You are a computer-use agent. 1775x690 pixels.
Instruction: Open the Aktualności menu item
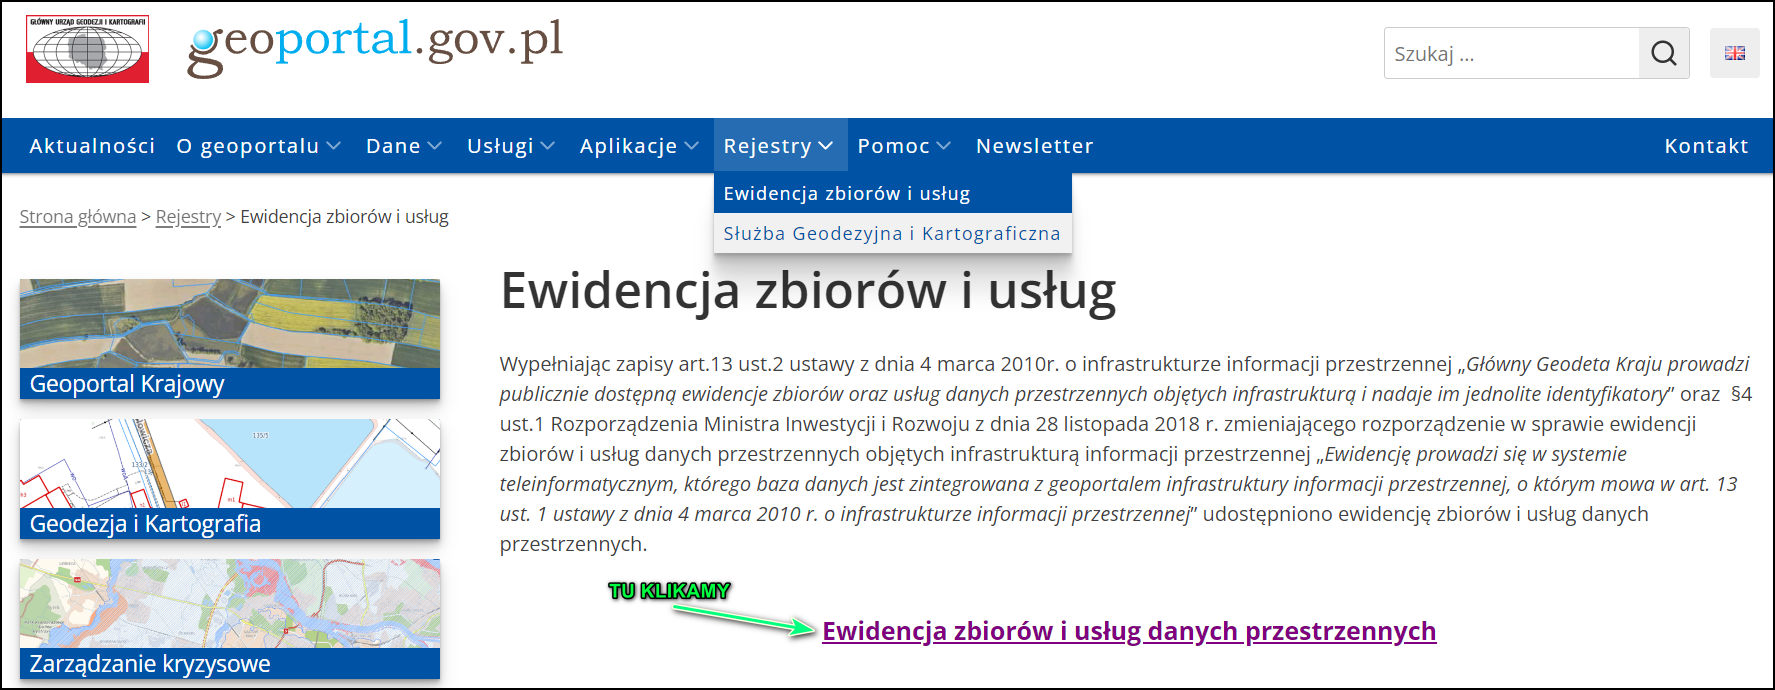coord(92,146)
